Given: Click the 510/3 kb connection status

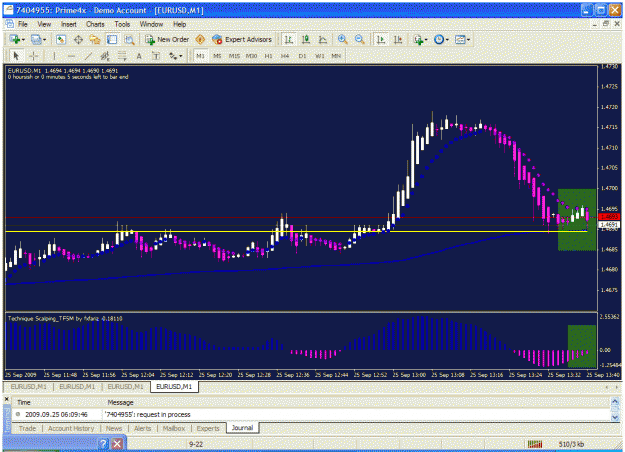Looking at the screenshot, I should click(571, 444).
